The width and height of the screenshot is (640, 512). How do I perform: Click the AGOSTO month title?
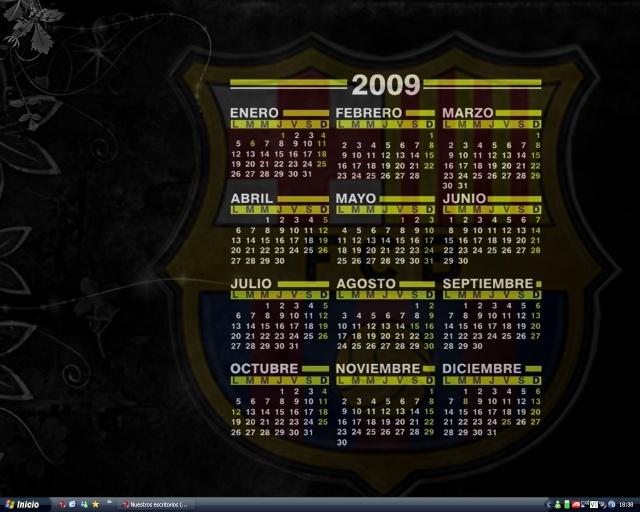point(366,284)
